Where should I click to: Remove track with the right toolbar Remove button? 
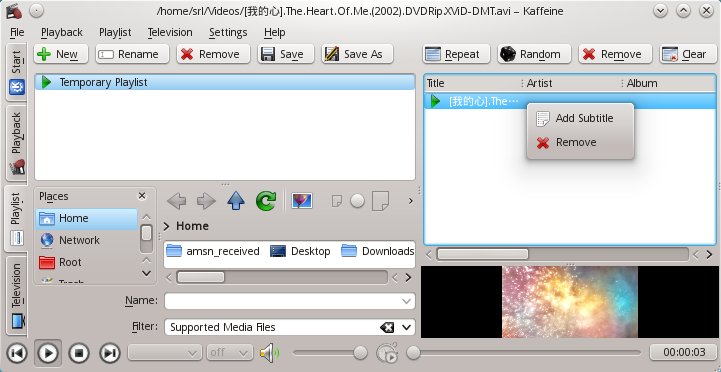pos(615,54)
